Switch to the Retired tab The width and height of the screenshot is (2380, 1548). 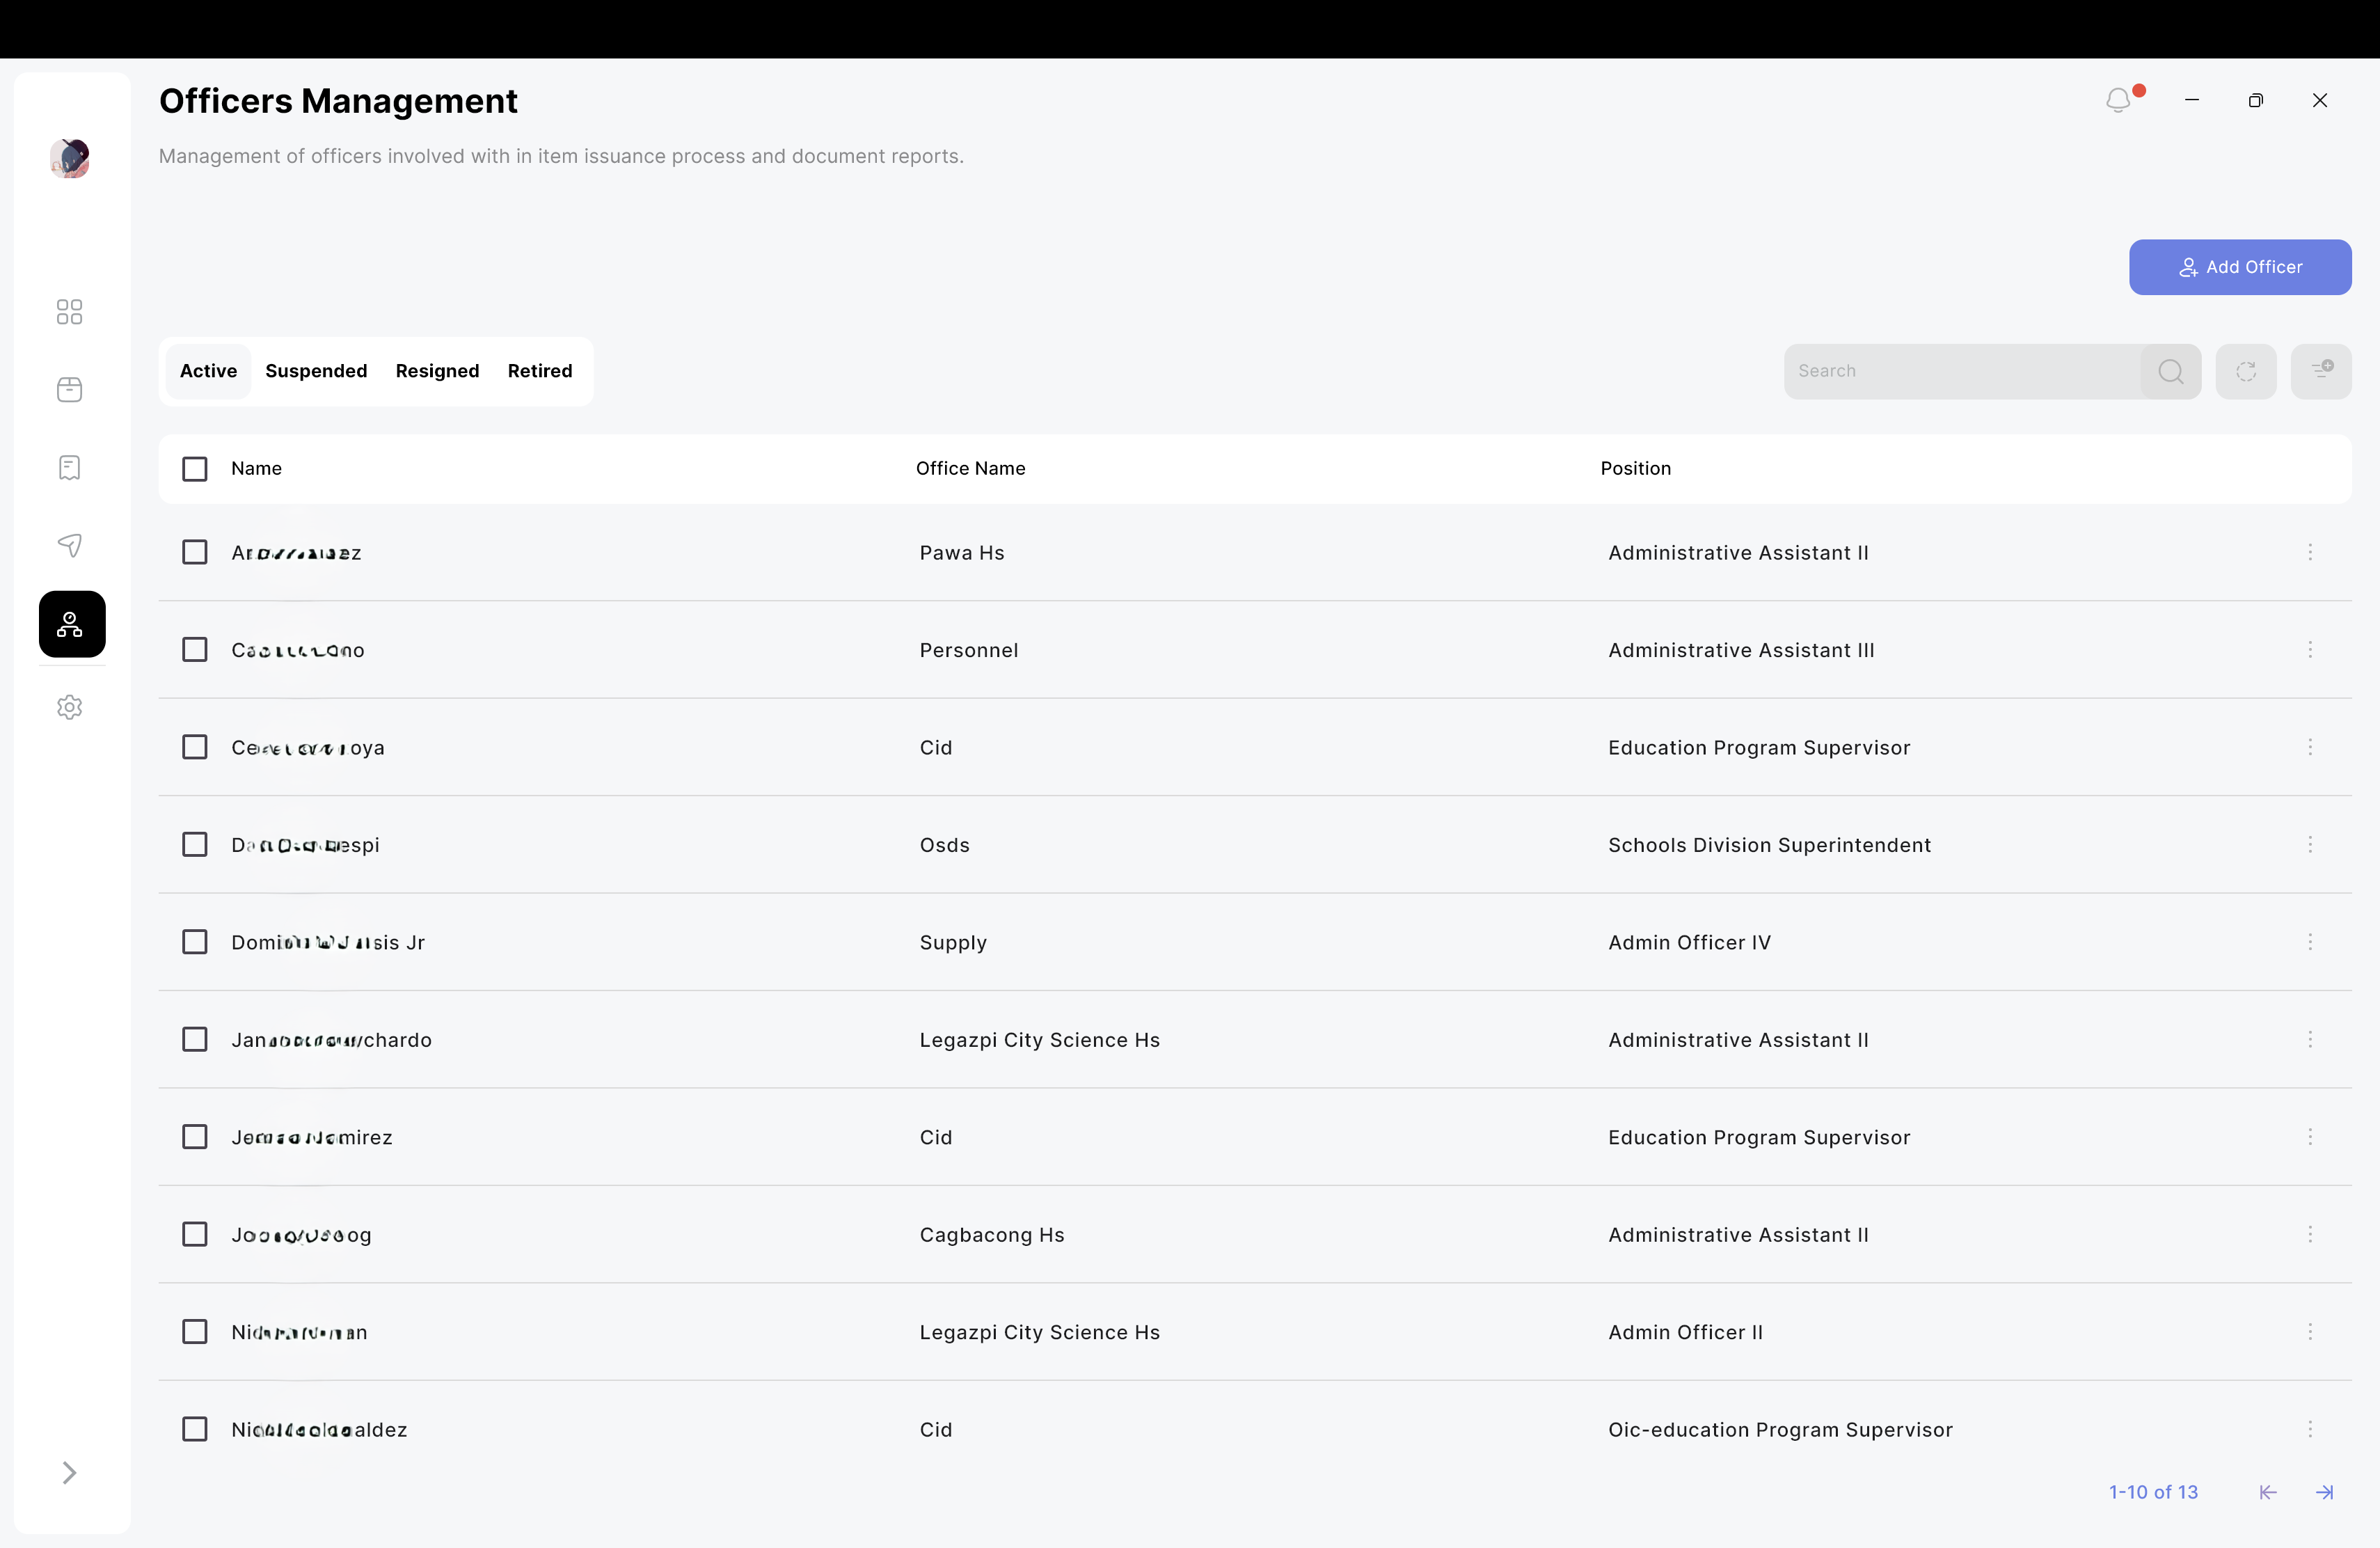[x=540, y=371]
